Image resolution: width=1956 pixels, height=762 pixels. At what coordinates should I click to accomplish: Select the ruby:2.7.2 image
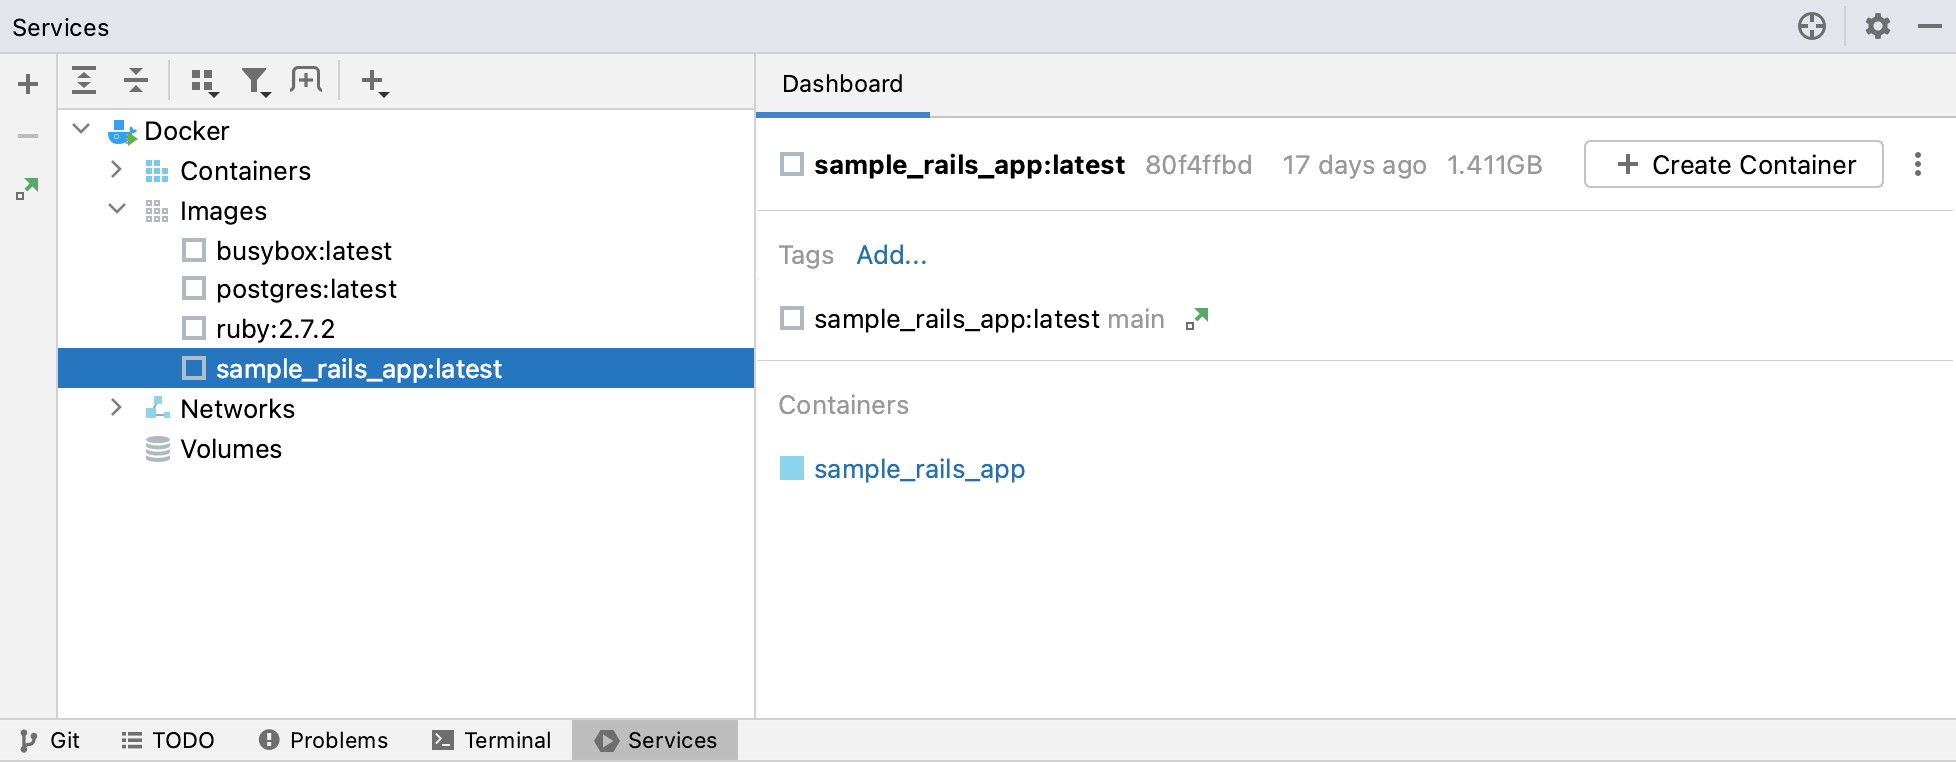coord(275,329)
